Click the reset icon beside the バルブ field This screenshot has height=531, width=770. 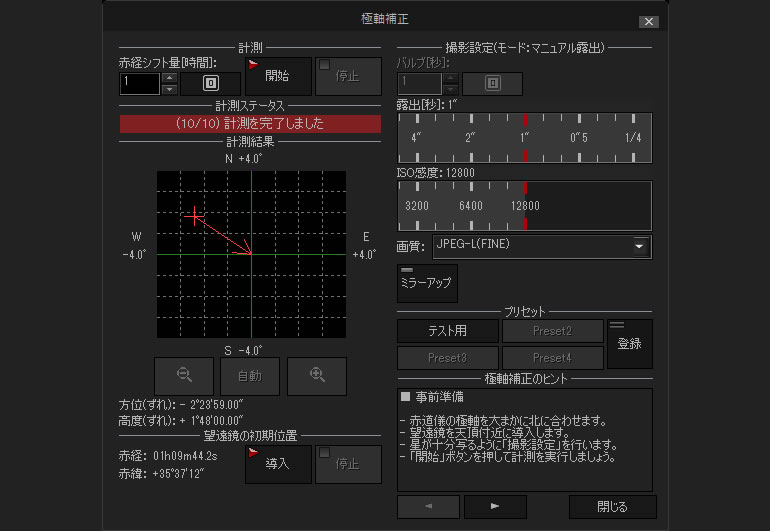(491, 83)
